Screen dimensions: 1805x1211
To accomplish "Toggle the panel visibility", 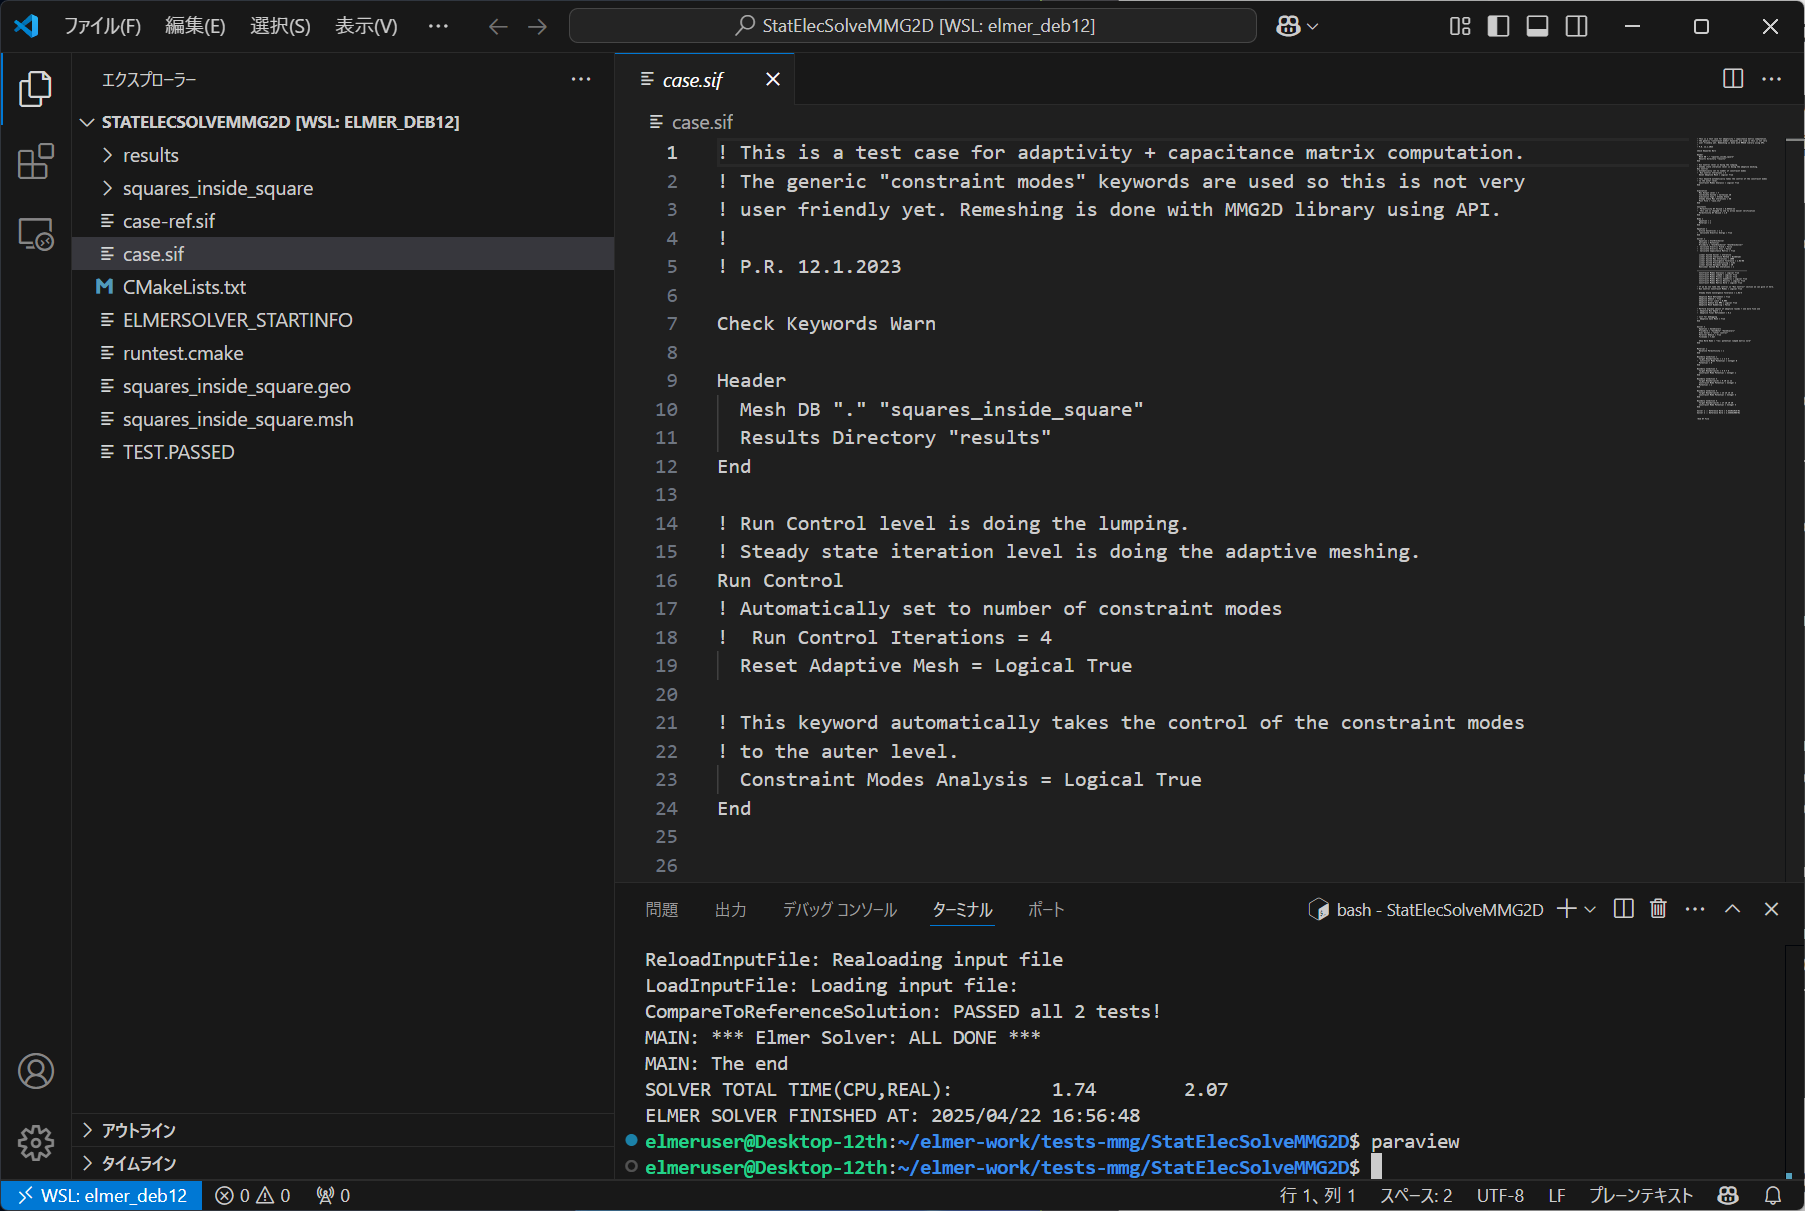I will [1537, 26].
